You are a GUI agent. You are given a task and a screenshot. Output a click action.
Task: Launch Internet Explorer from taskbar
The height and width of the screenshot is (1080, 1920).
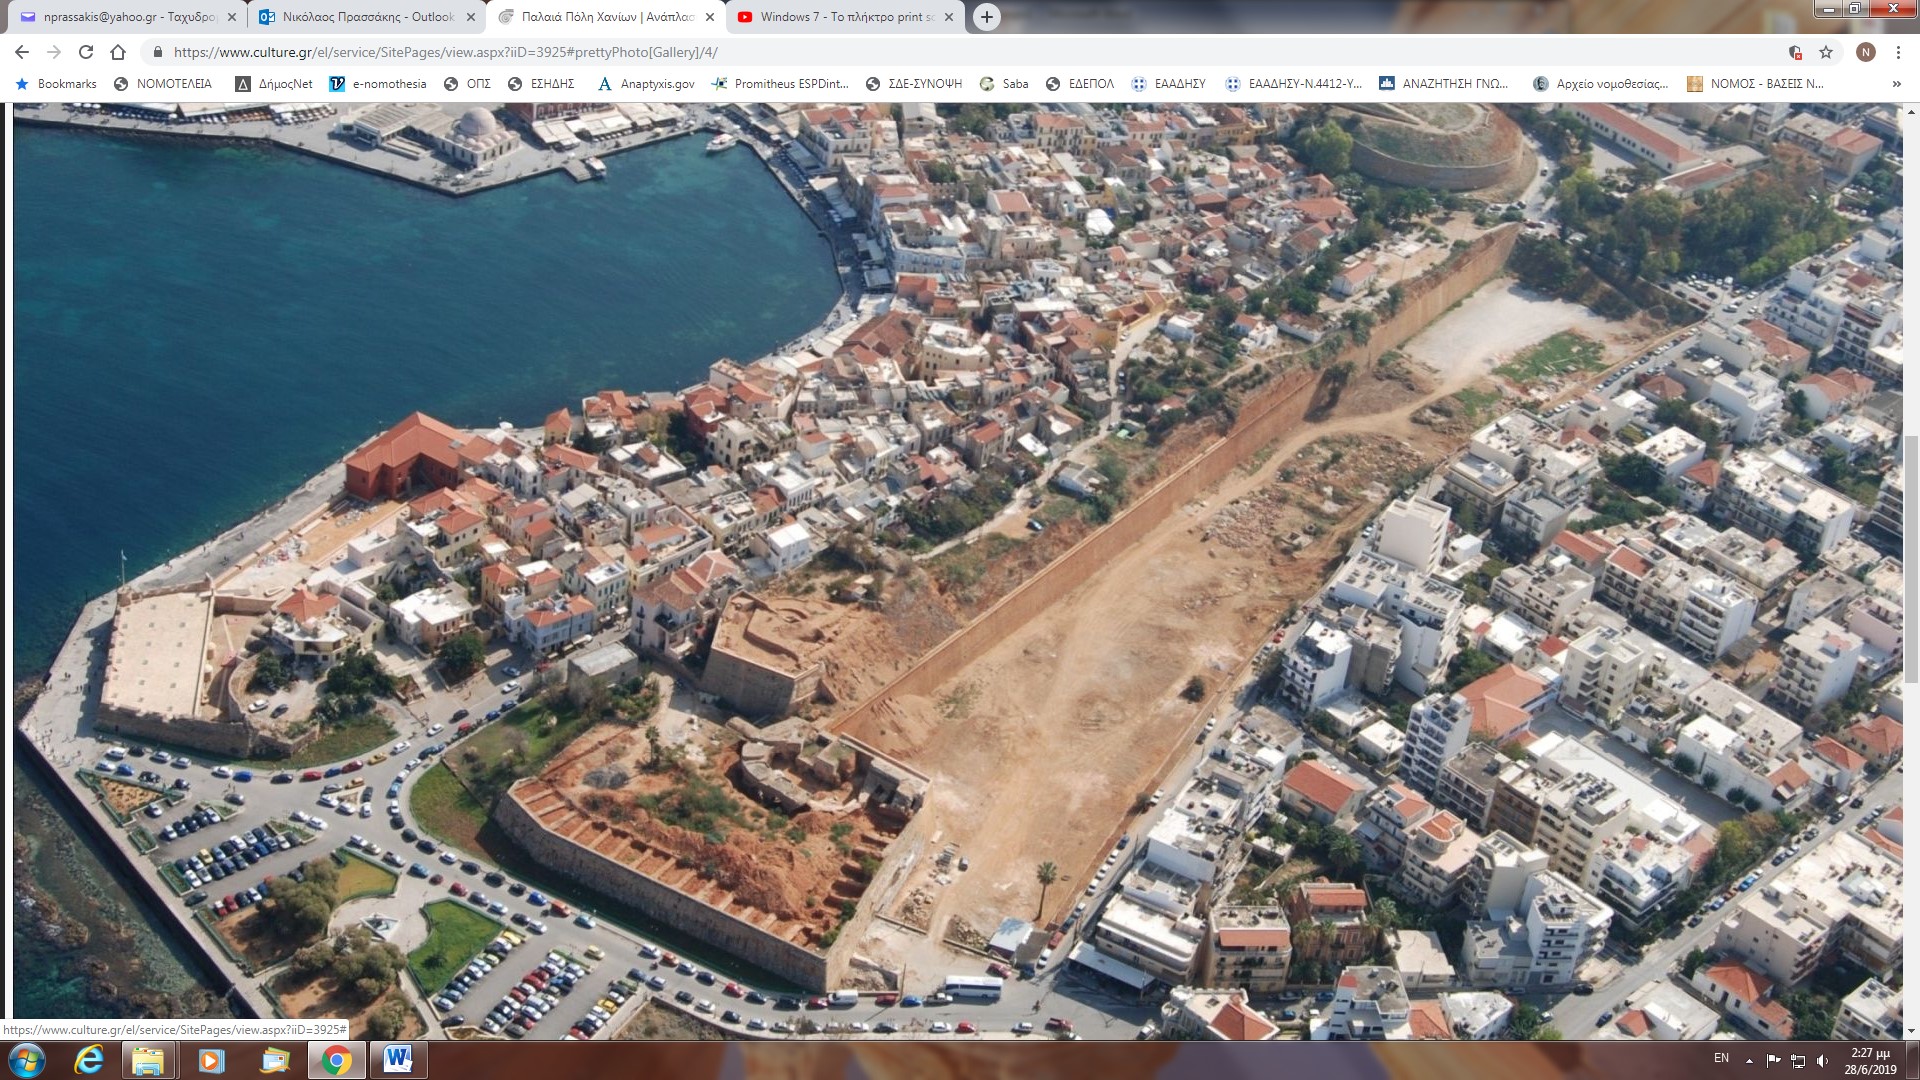click(x=89, y=1060)
